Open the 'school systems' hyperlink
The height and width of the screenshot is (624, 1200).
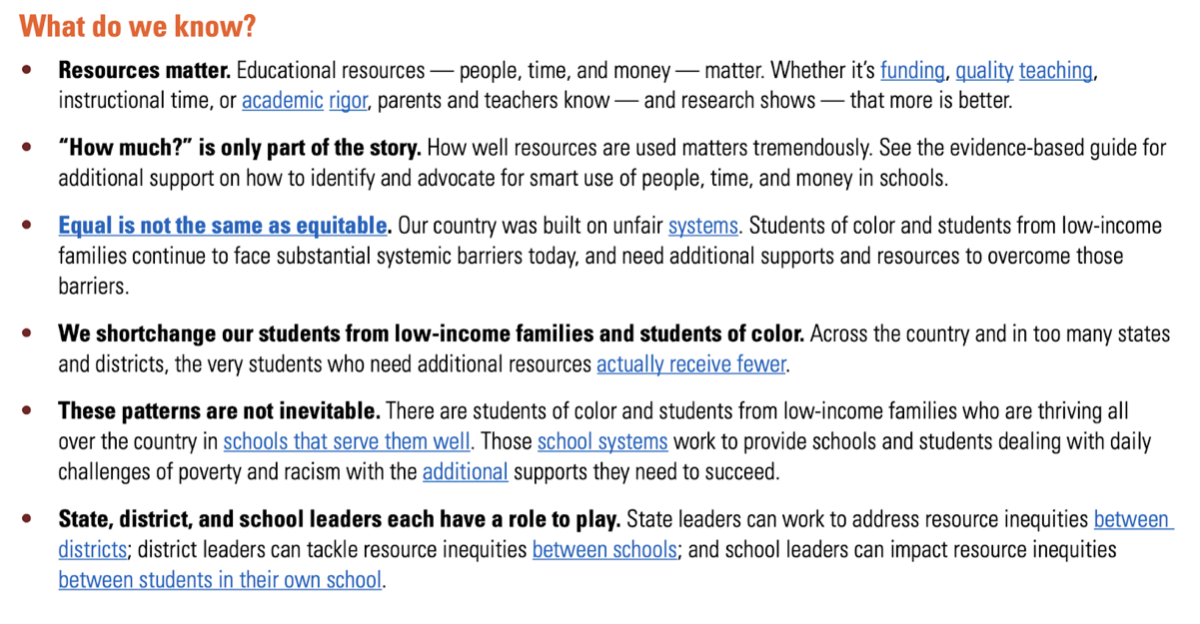click(x=603, y=442)
